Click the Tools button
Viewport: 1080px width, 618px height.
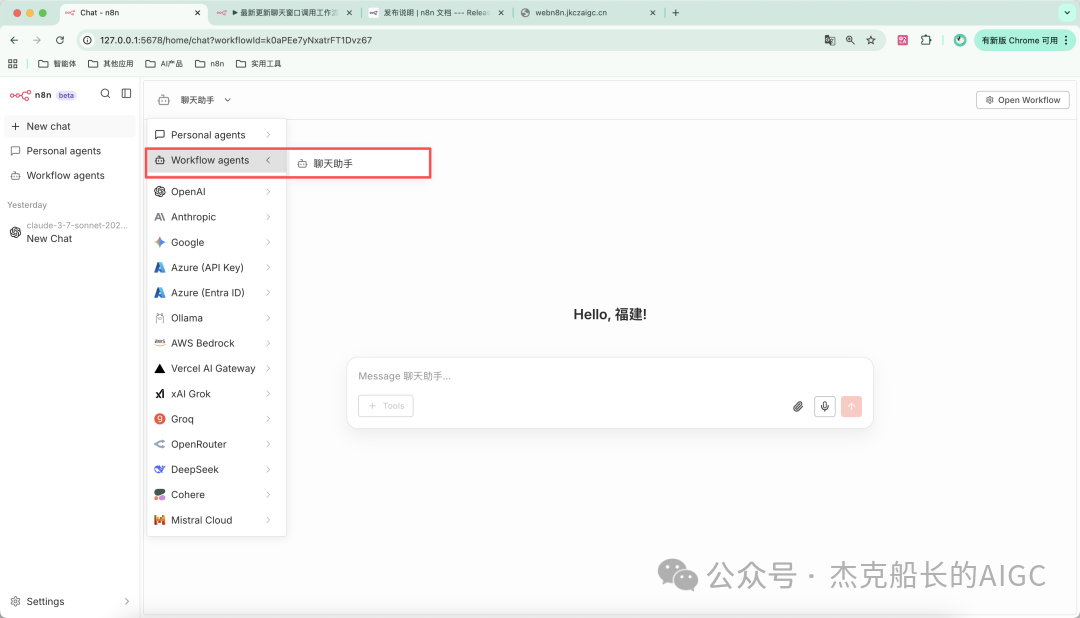(386, 406)
